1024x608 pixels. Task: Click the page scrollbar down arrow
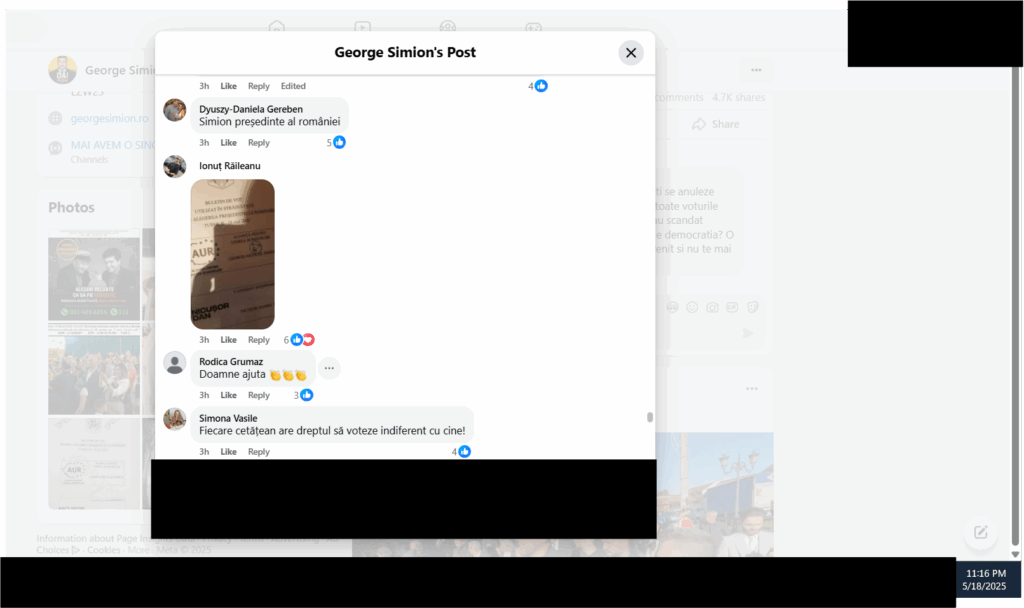pyautogui.click(x=1015, y=554)
